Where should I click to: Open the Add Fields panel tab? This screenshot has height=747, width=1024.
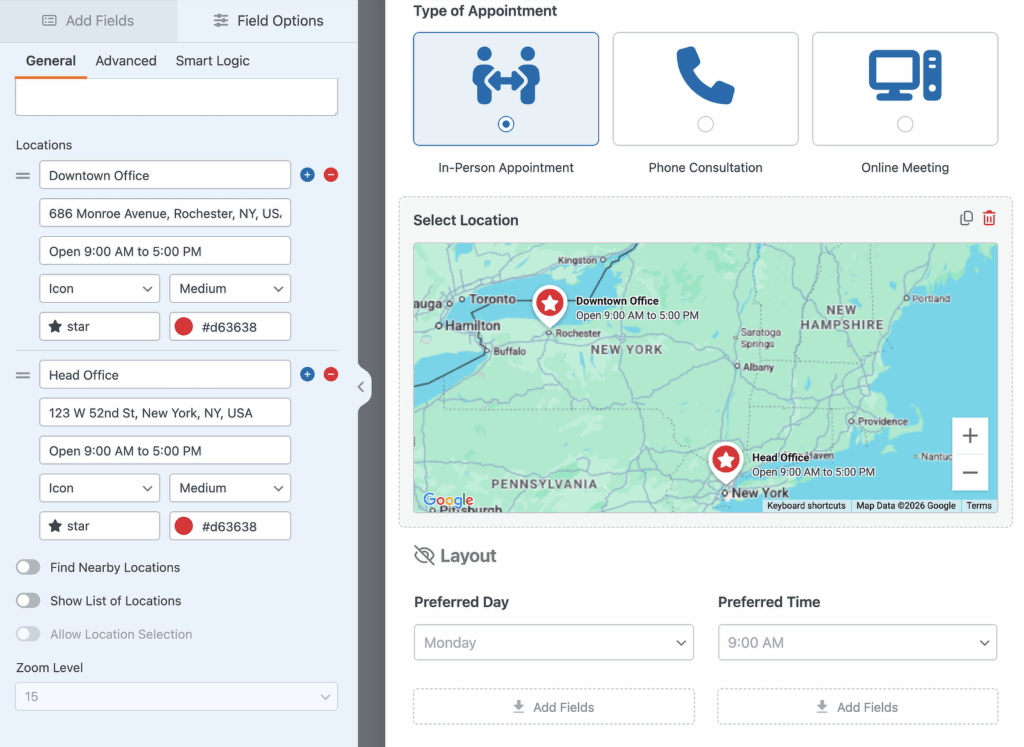pos(88,20)
